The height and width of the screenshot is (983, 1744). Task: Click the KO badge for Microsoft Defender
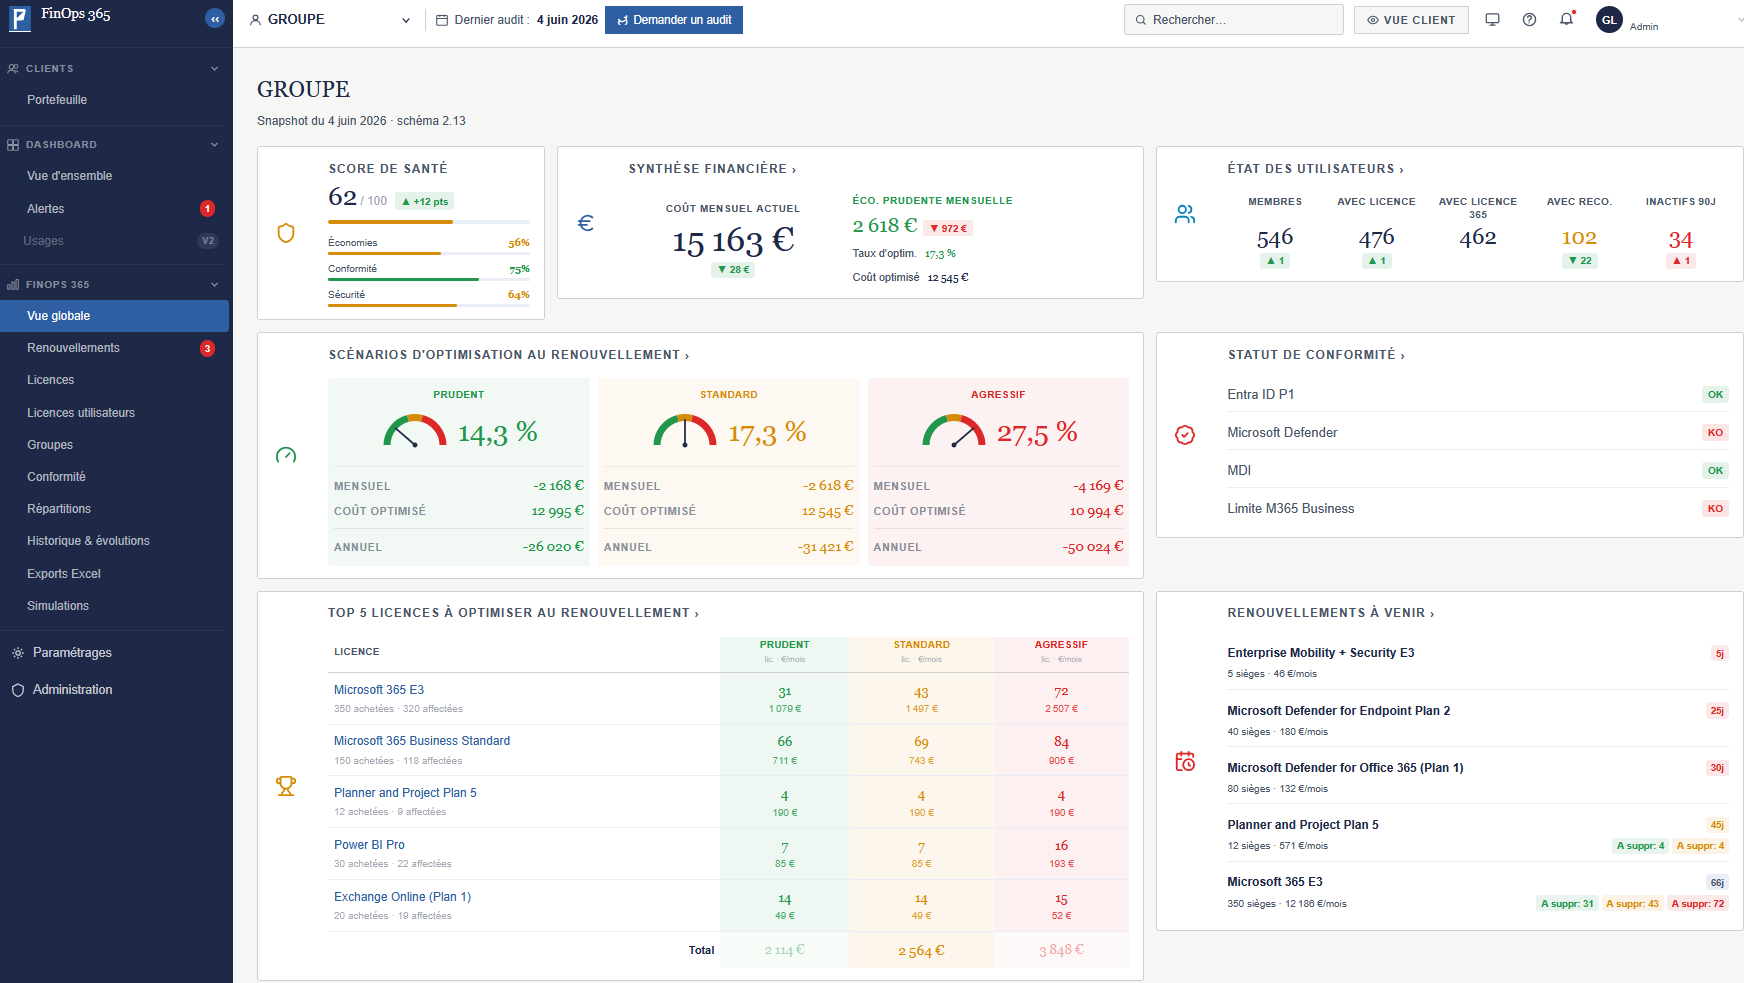click(1715, 433)
